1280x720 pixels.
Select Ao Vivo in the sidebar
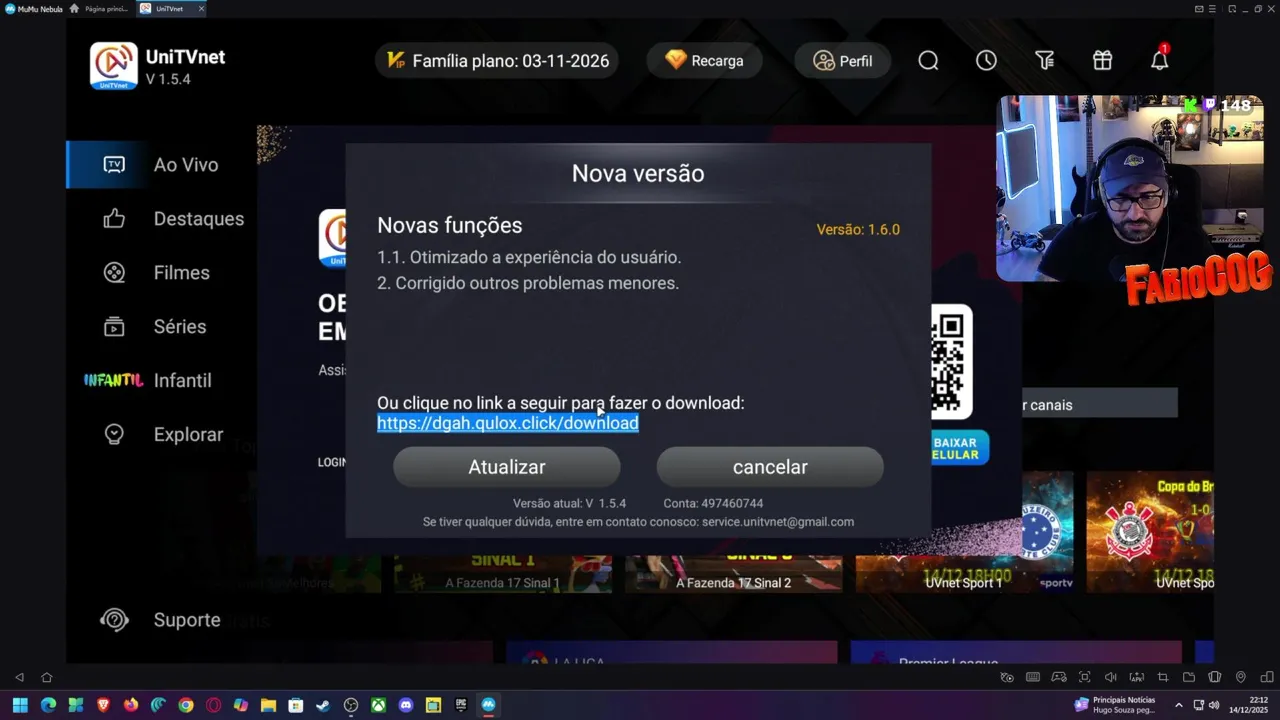coord(161,165)
